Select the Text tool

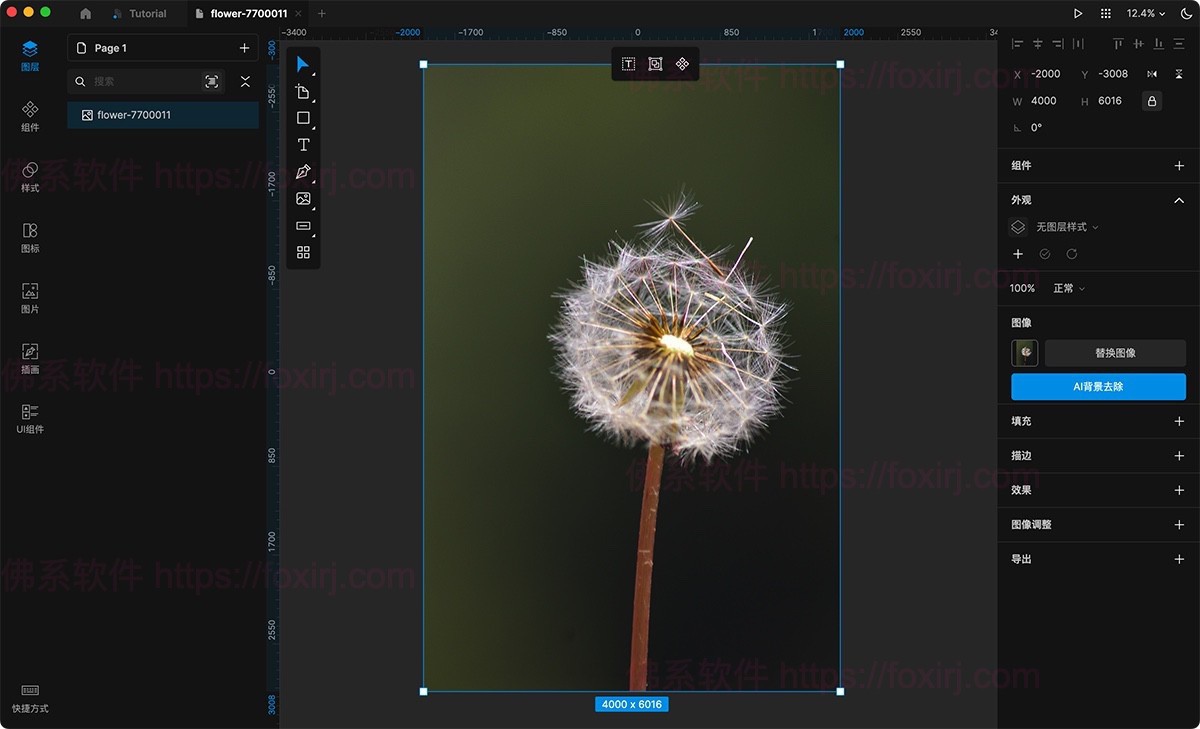pyautogui.click(x=303, y=145)
